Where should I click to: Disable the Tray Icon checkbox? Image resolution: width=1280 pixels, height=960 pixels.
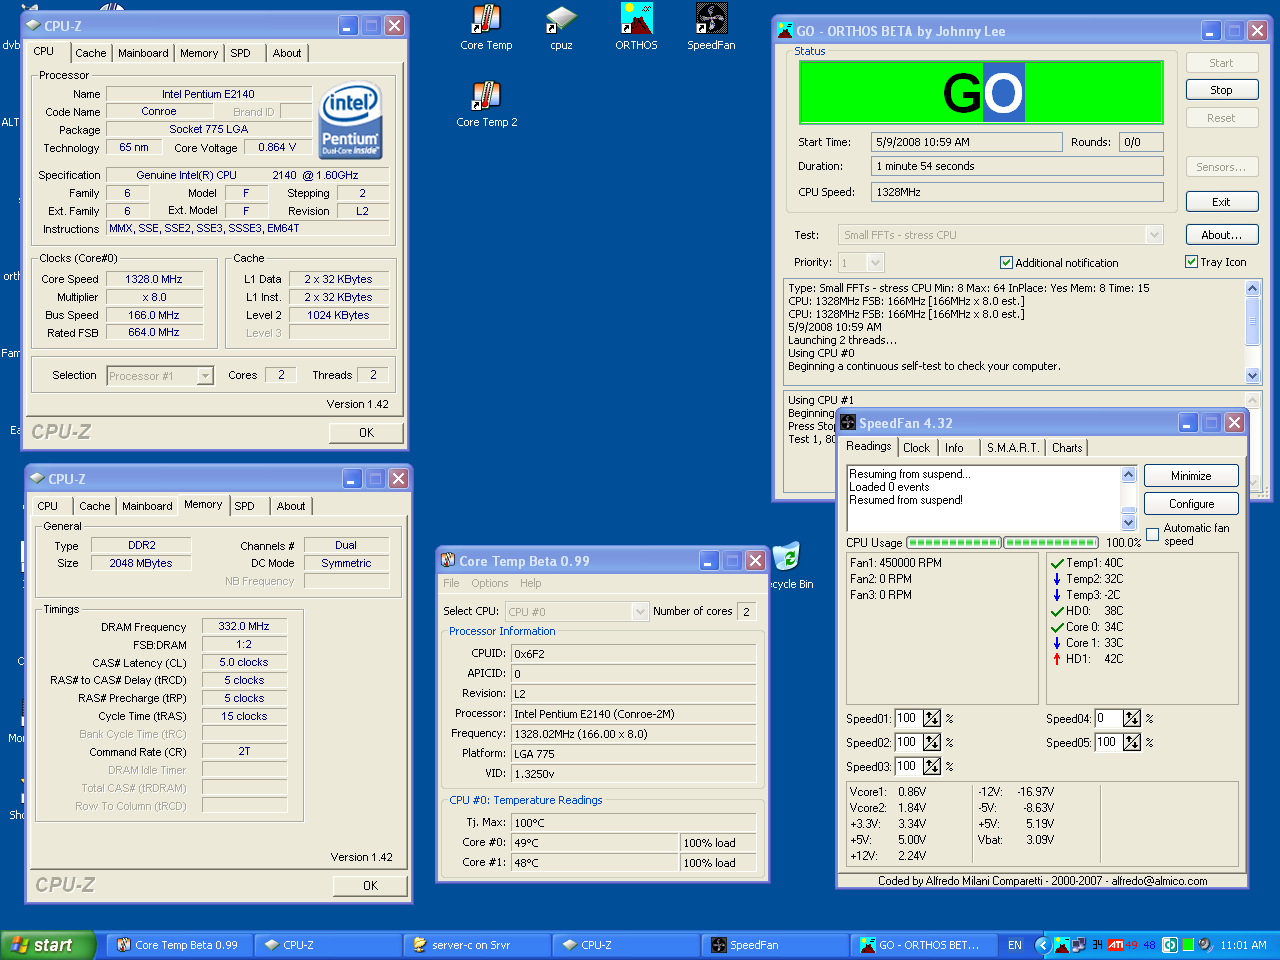click(1191, 262)
